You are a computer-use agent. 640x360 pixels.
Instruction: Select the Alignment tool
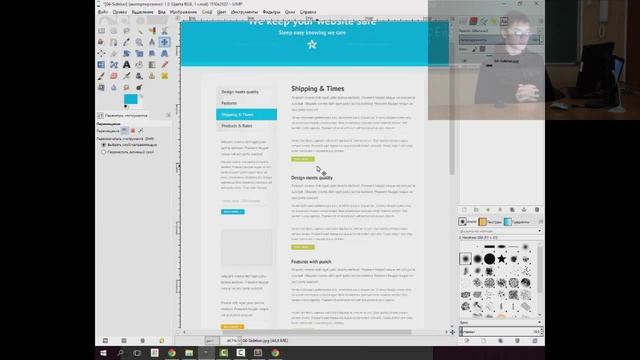(101, 53)
